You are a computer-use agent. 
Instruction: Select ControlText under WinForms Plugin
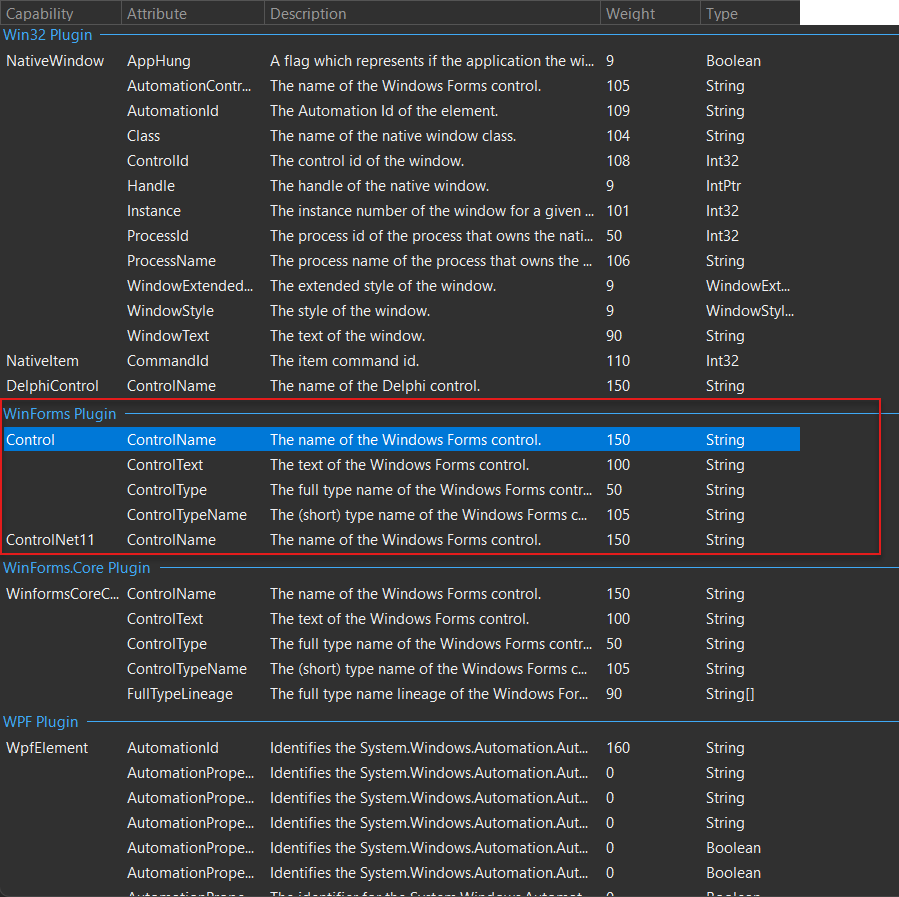(x=165, y=465)
